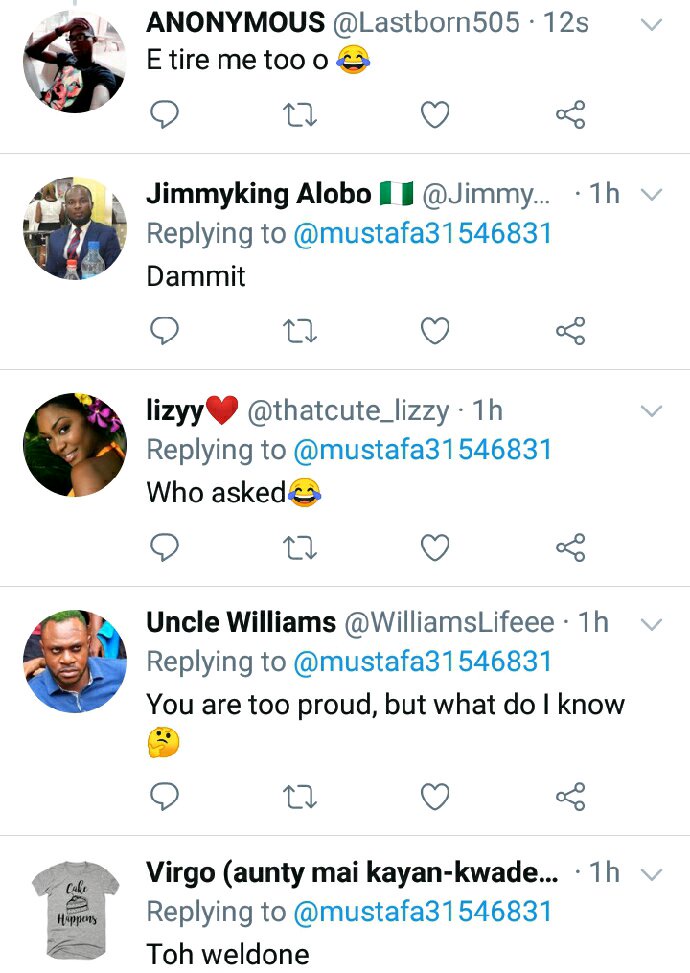Open @mustafa31546831 link in Jimmyking's reply

[x=422, y=233]
